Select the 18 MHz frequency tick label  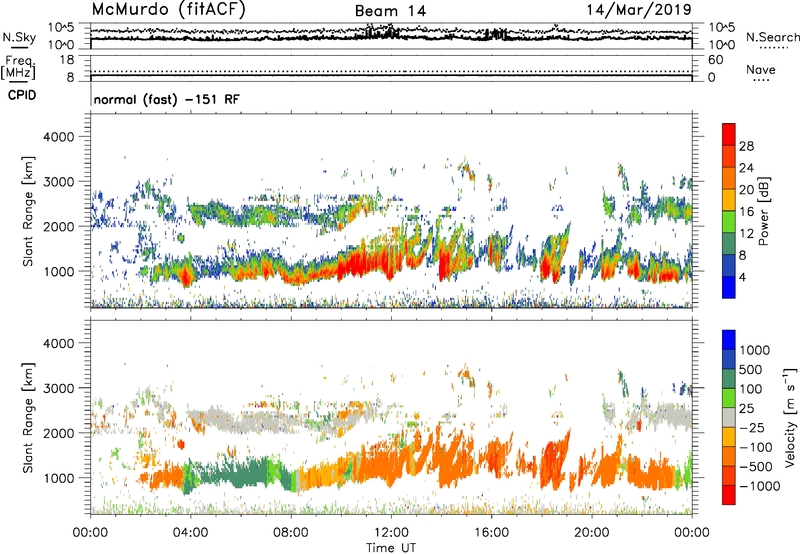coord(67,60)
